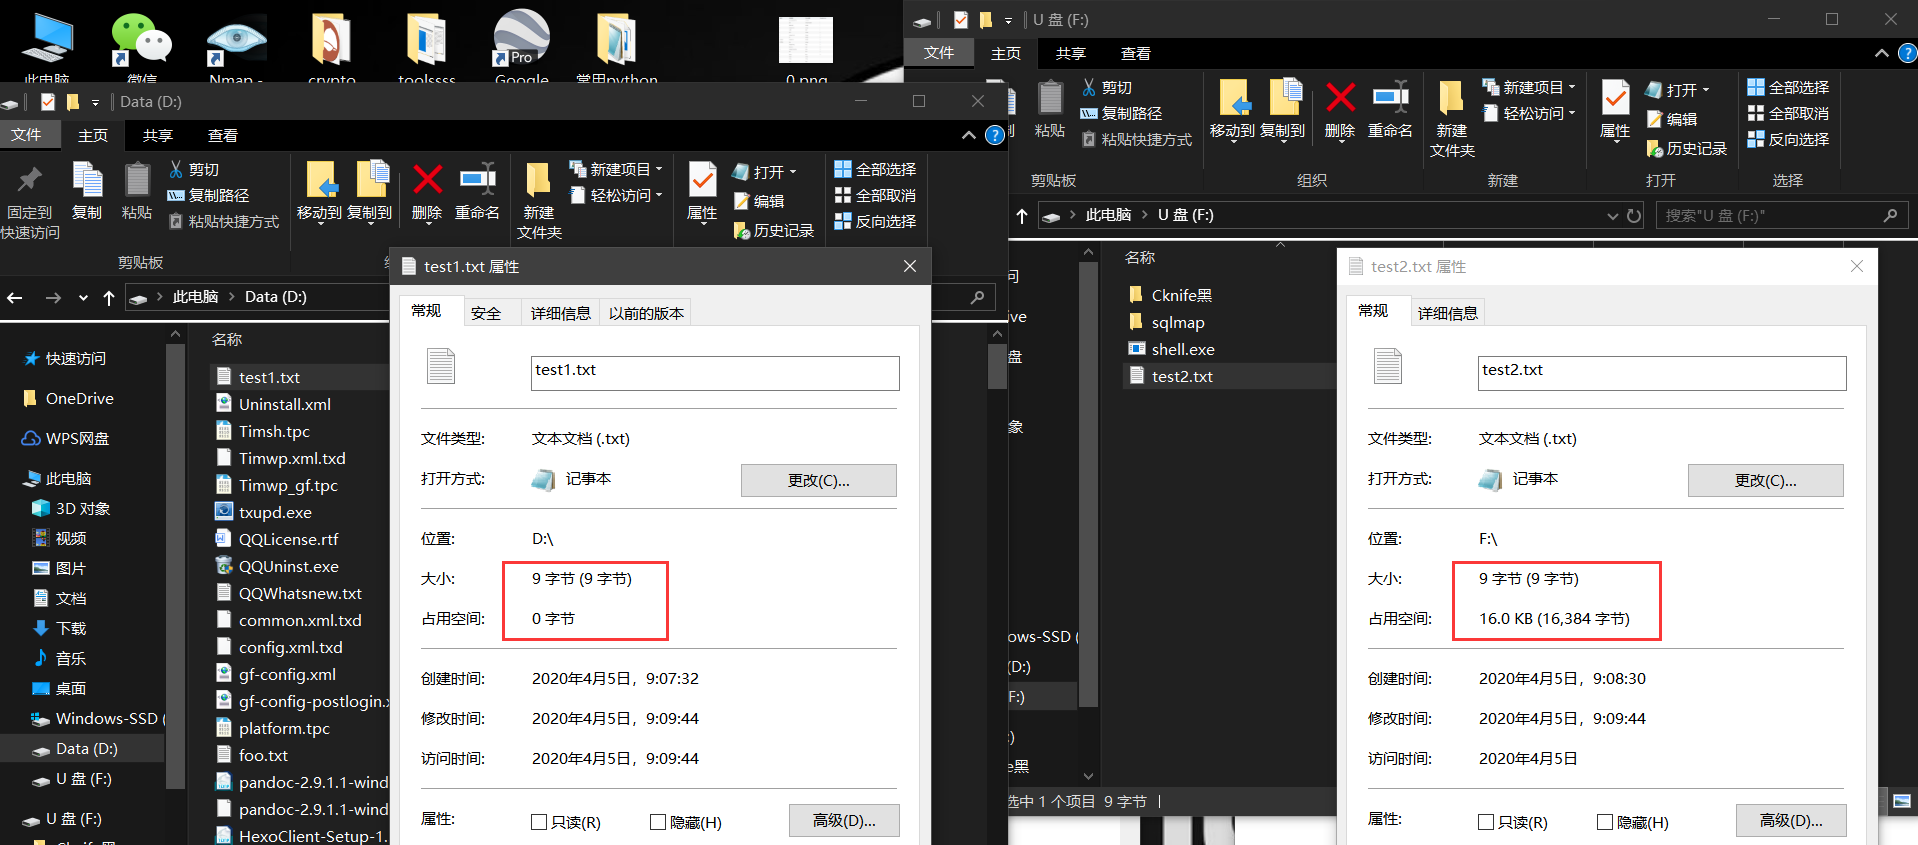
Task: Check Hidden box in test2.txt properties
Action: pyautogui.click(x=1605, y=822)
